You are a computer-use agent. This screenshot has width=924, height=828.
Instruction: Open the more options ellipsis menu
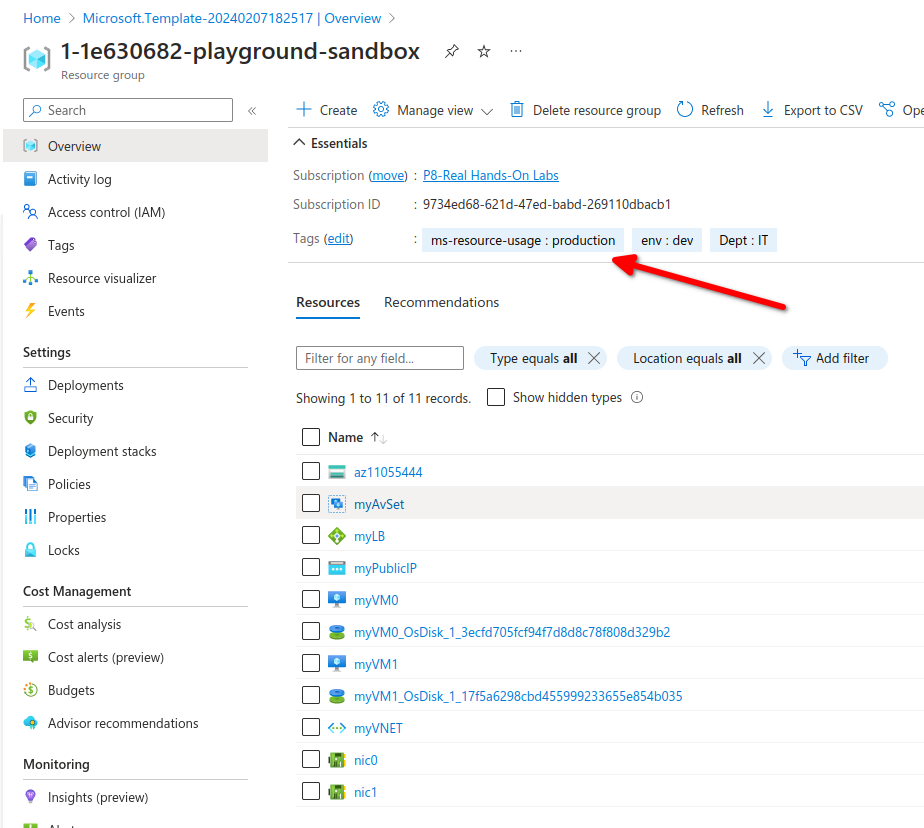pos(515,52)
